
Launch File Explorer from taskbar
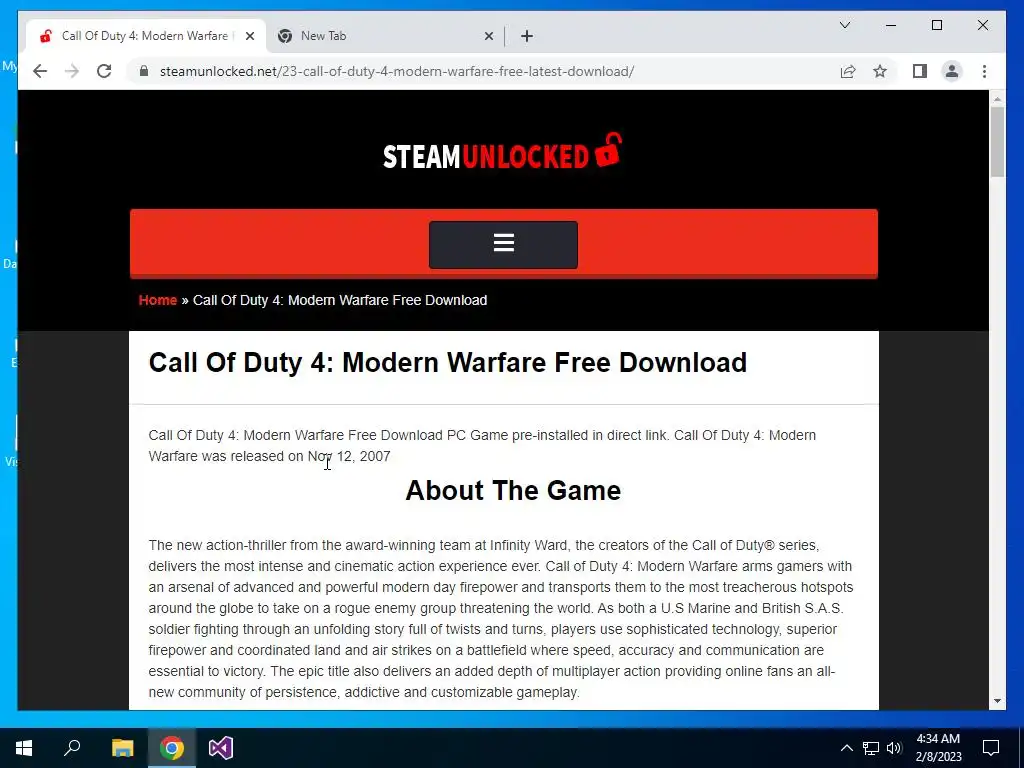click(122, 748)
